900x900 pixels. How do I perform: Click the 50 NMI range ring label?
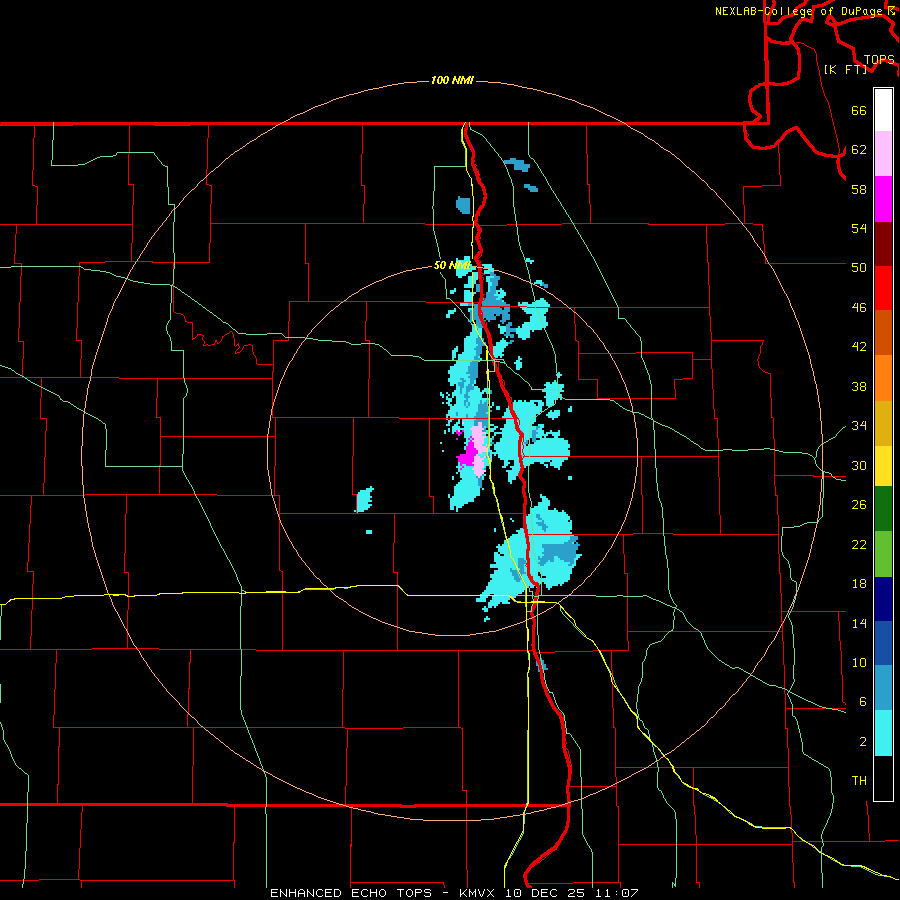(x=452, y=265)
